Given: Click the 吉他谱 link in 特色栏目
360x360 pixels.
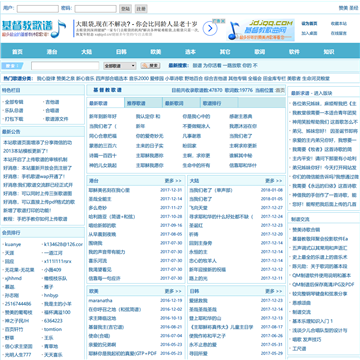Looking at the screenshot, I should click(52, 102).
